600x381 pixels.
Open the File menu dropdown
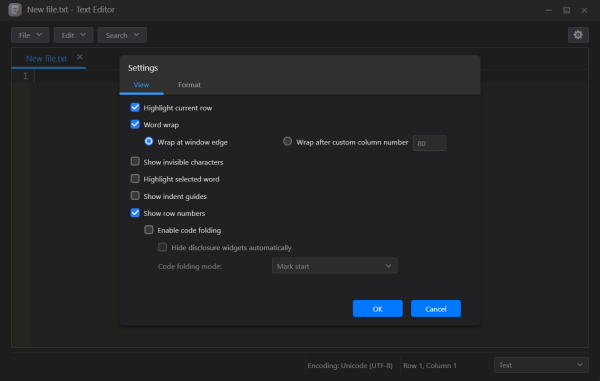[x=30, y=35]
